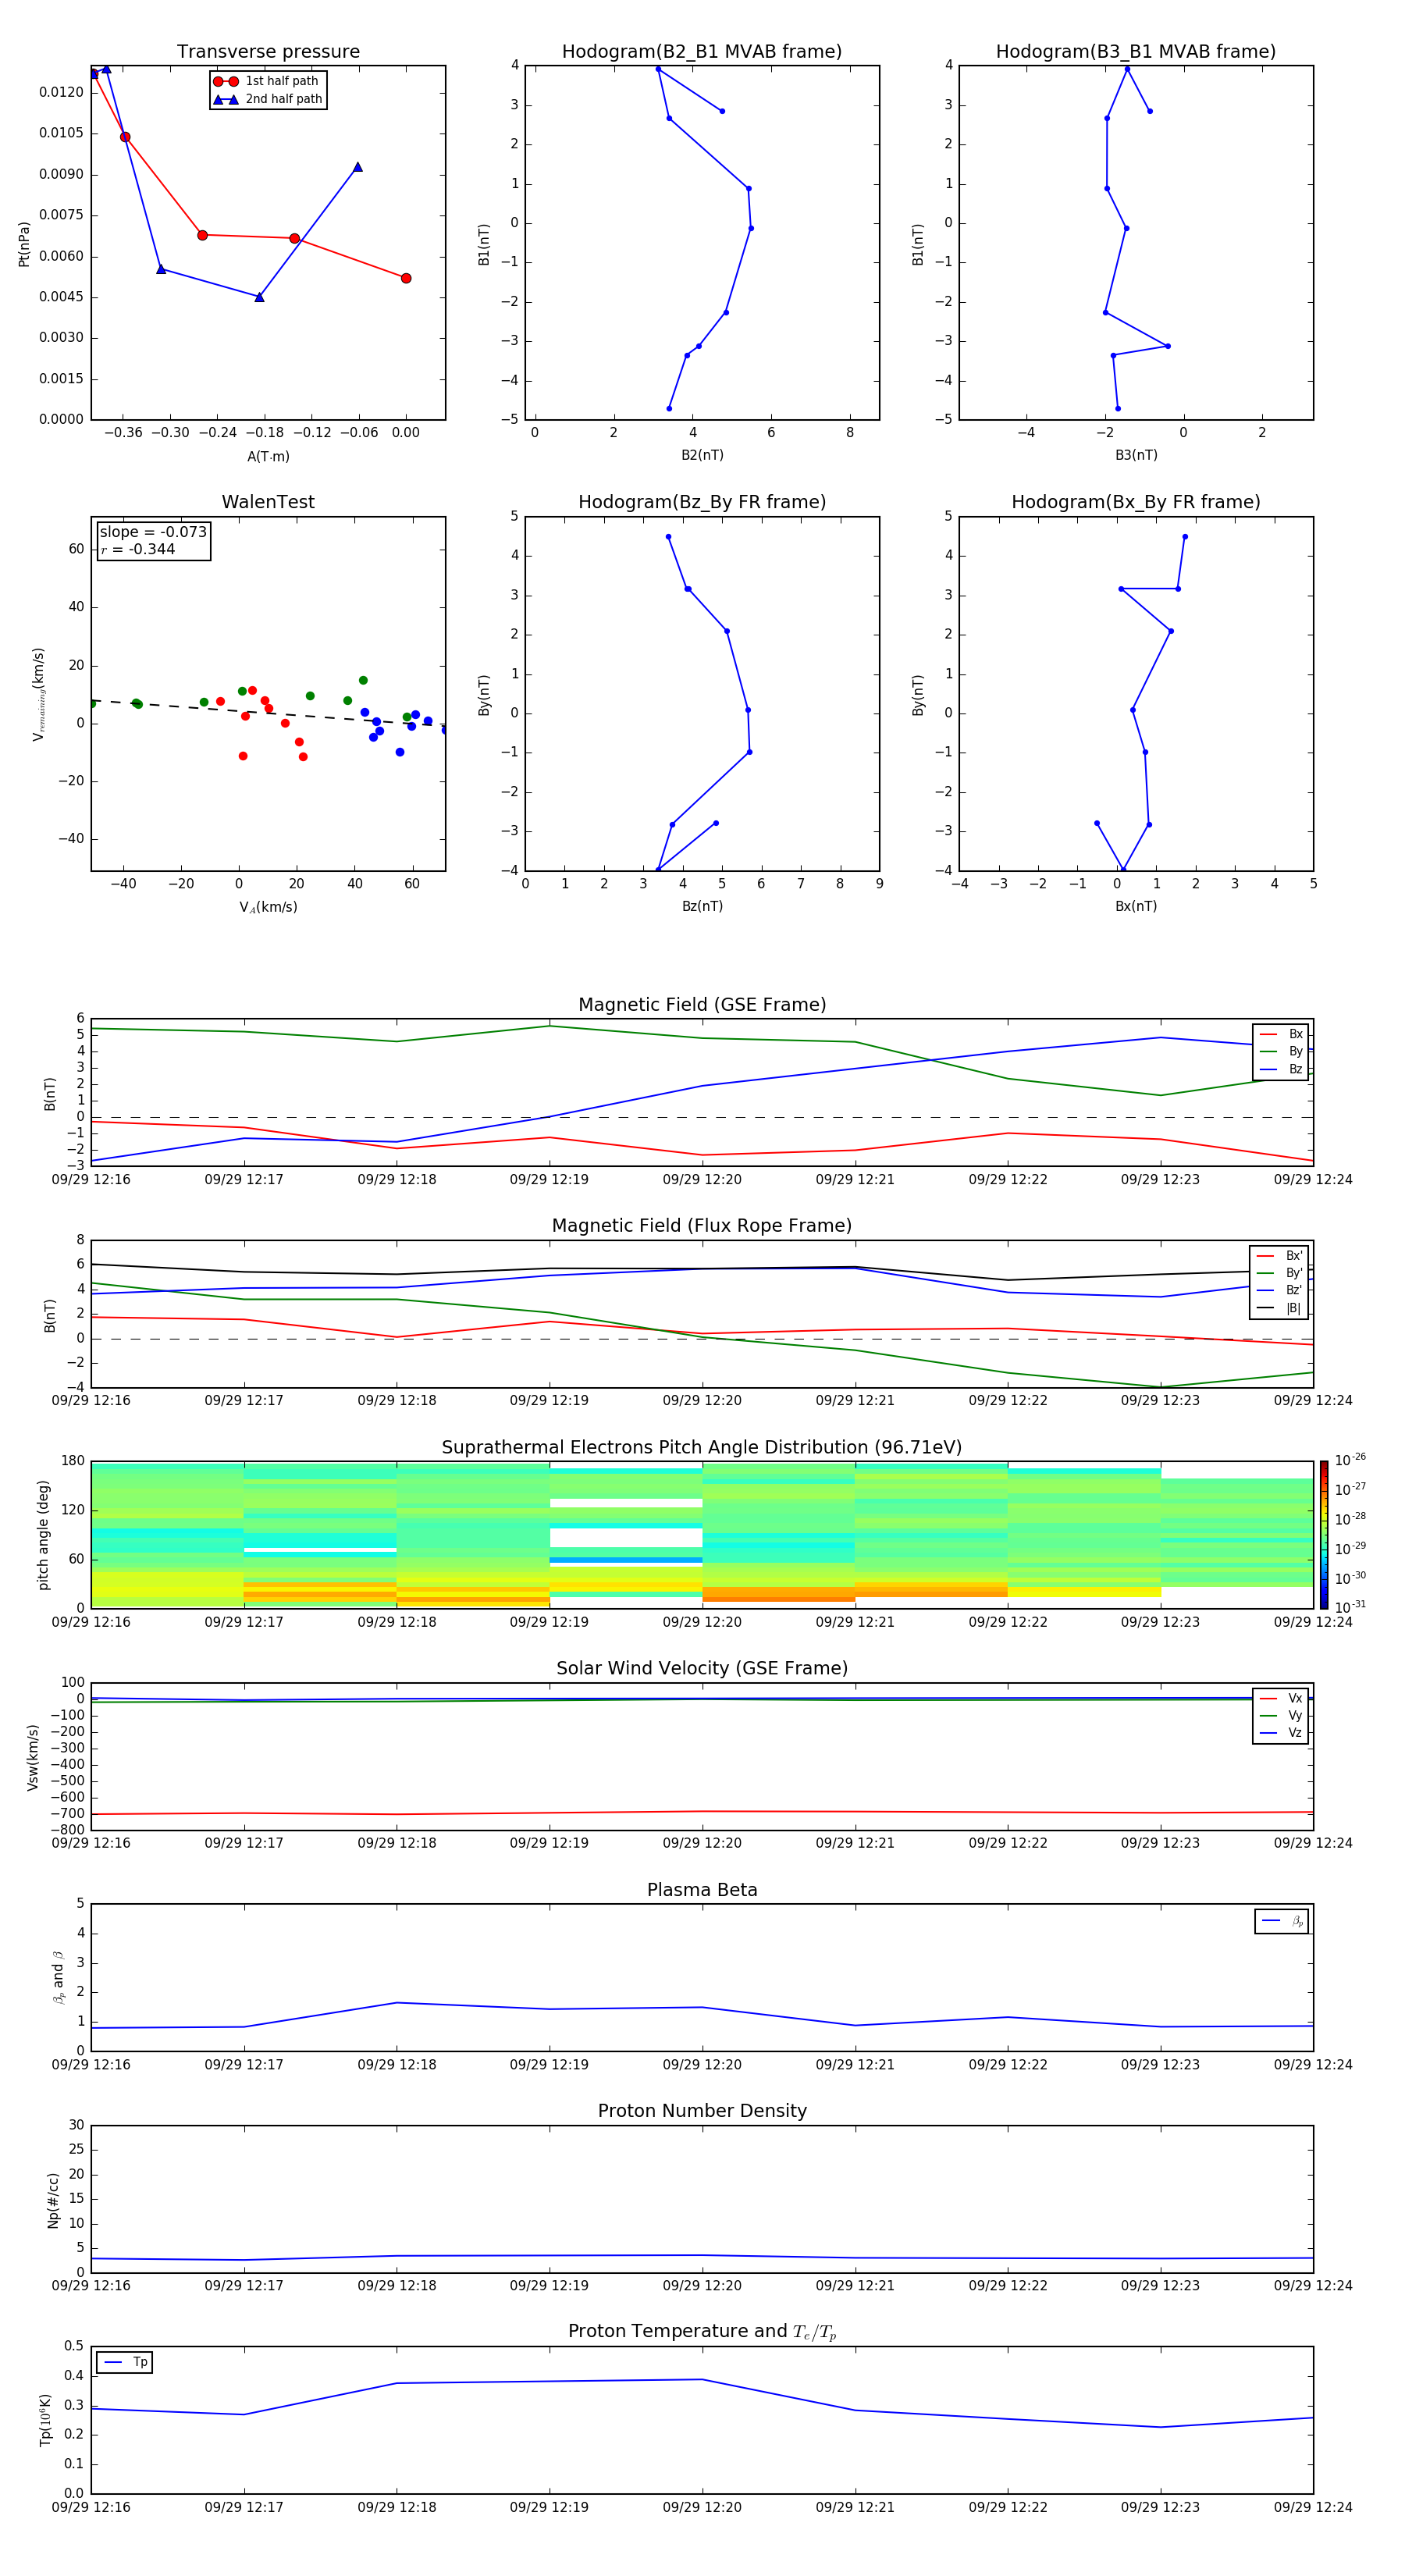Select the Vx entry in velocity legend
Screen dimensions: 1405x2576
coord(1281,1698)
